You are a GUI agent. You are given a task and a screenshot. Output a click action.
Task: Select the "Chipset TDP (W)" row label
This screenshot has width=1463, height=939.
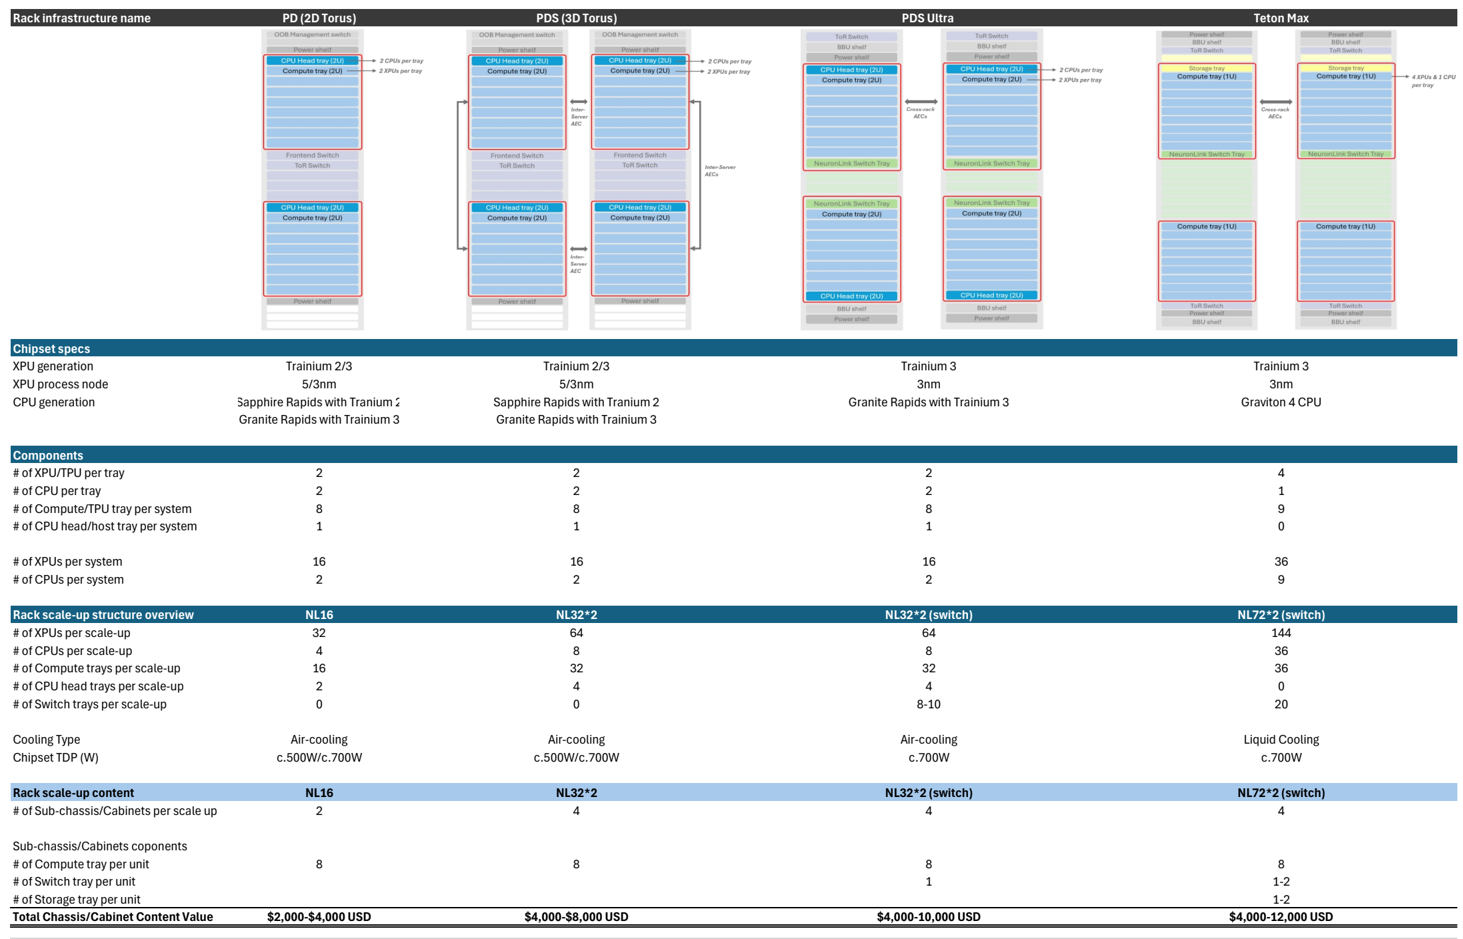click(56, 758)
